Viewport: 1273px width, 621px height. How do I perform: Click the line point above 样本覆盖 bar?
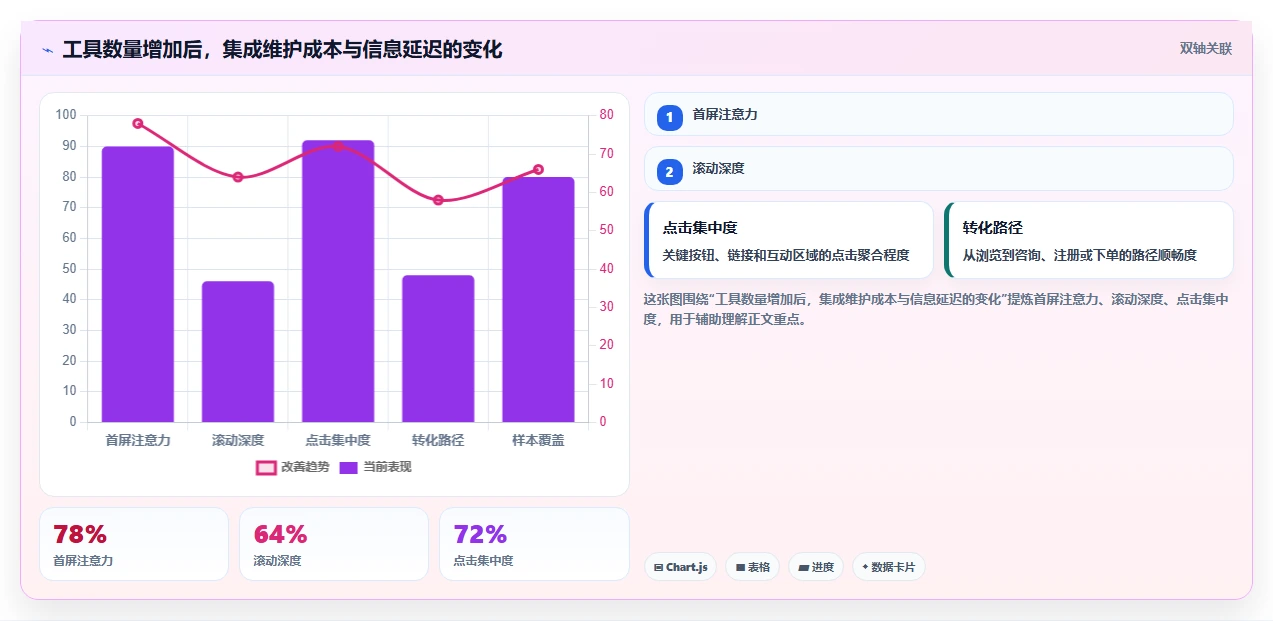(538, 169)
